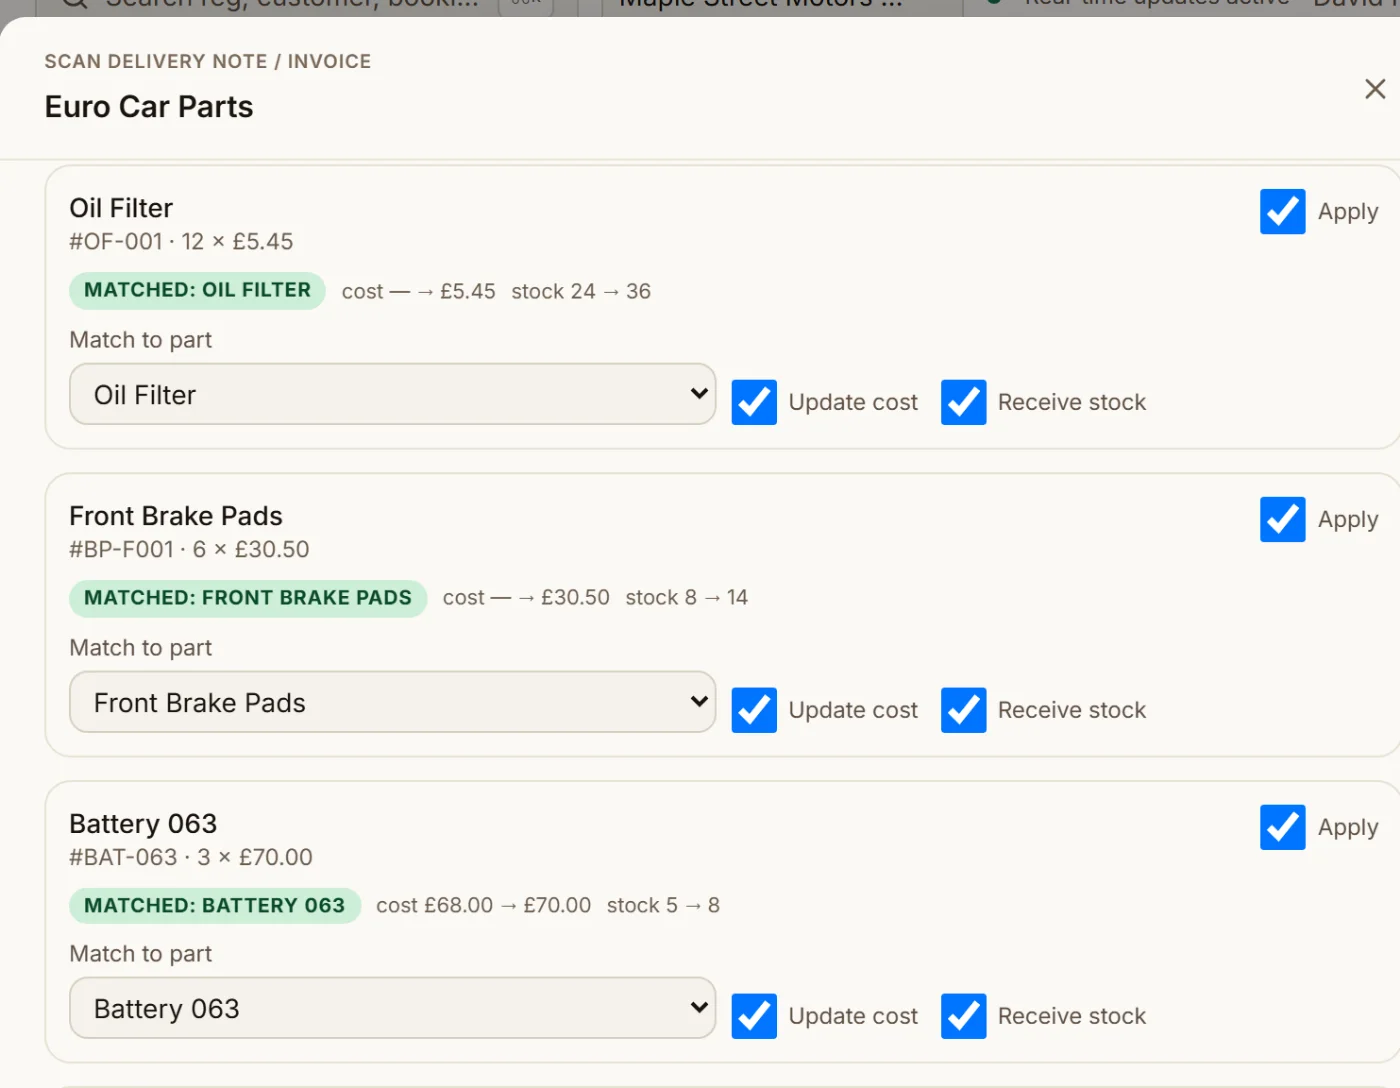Click the Front Brake Pads item title
Screen dimensions: 1400x1088
coord(176,516)
